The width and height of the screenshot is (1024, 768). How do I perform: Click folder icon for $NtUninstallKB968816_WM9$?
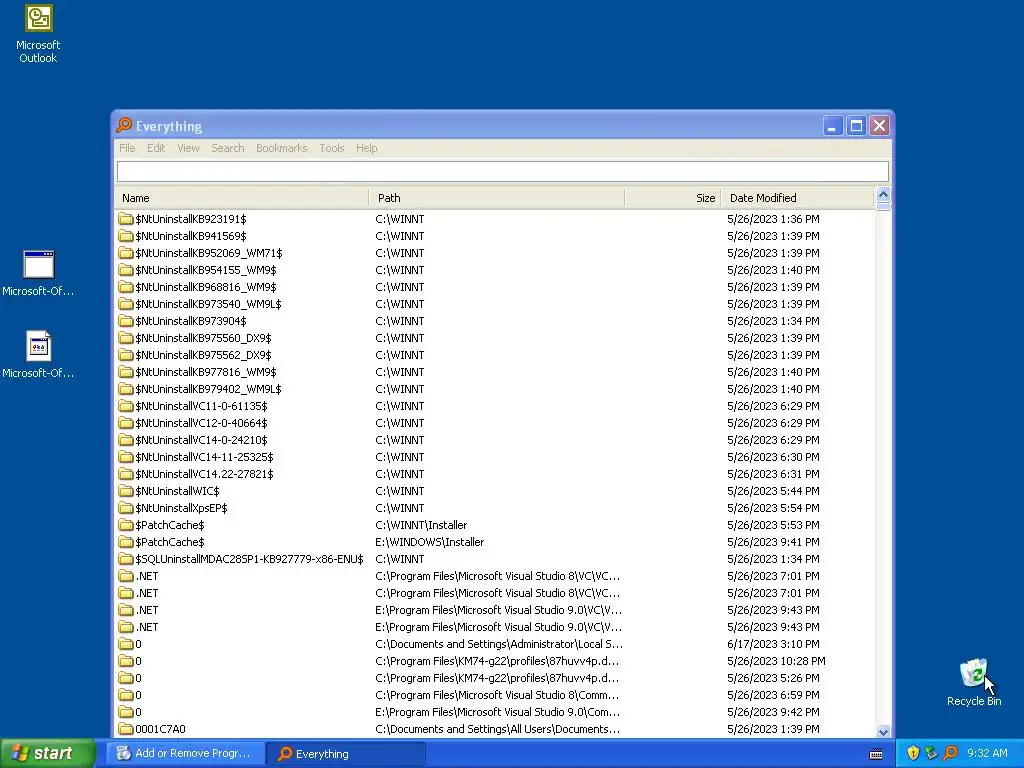pyautogui.click(x=125, y=287)
